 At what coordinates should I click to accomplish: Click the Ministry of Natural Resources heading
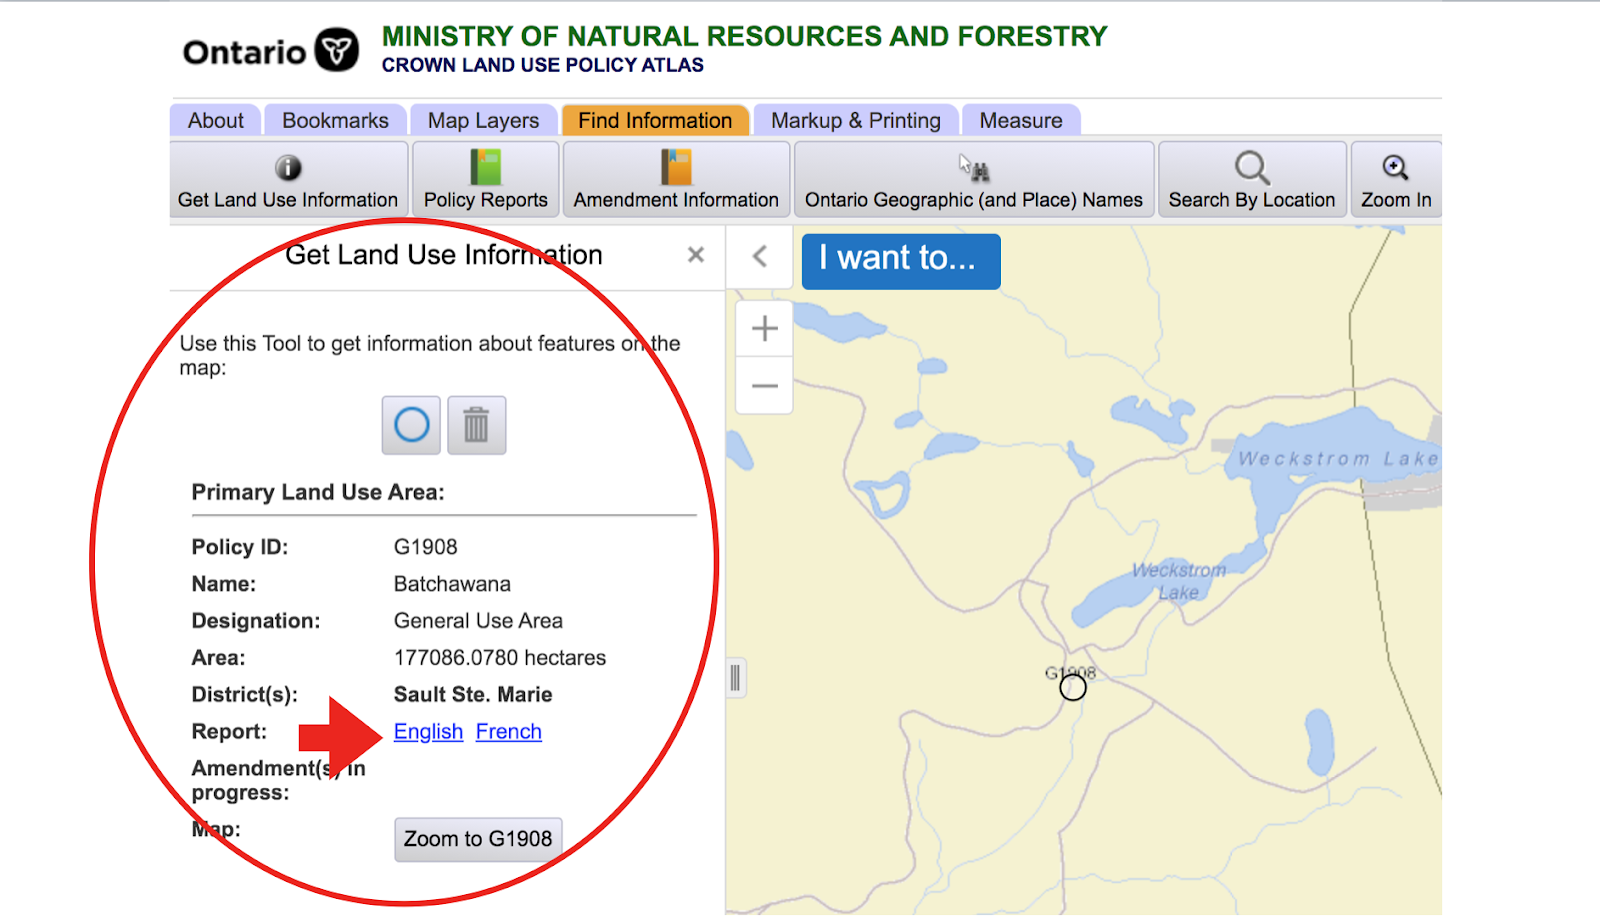745,36
